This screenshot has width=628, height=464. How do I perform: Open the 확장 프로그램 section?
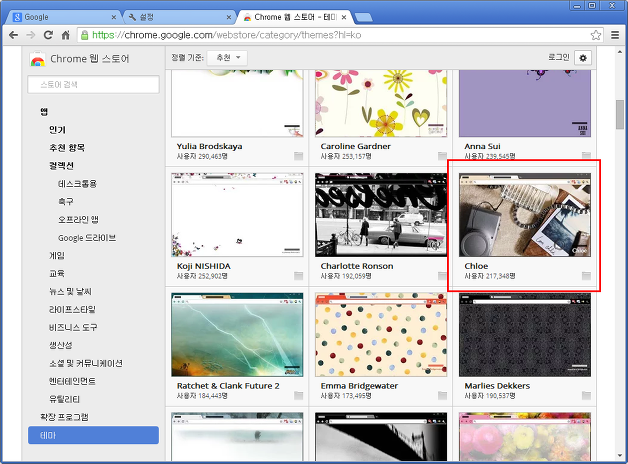pyautogui.click(x=64, y=417)
